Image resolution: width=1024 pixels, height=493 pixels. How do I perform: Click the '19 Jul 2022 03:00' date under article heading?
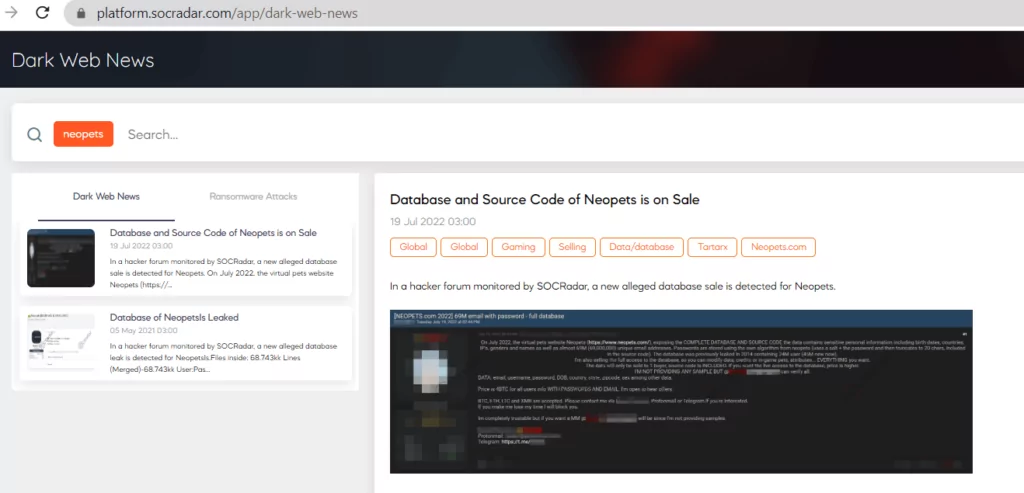coord(433,222)
